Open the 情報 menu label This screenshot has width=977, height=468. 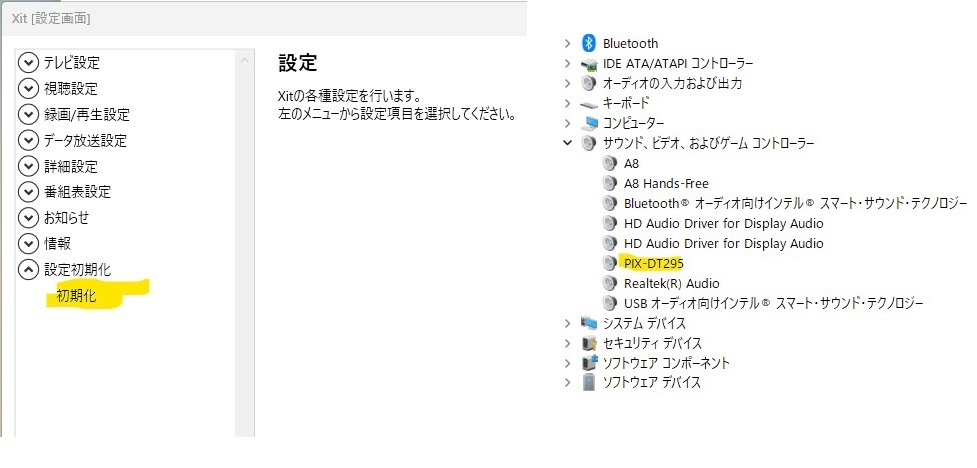click(x=57, y=244)
